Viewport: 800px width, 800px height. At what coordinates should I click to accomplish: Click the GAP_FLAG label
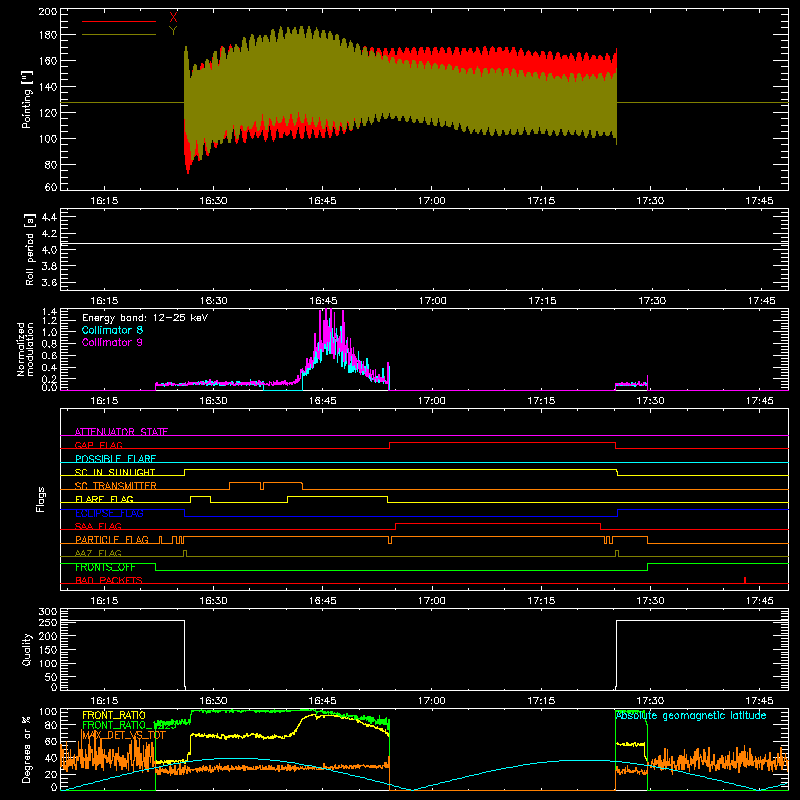[98, 445]
